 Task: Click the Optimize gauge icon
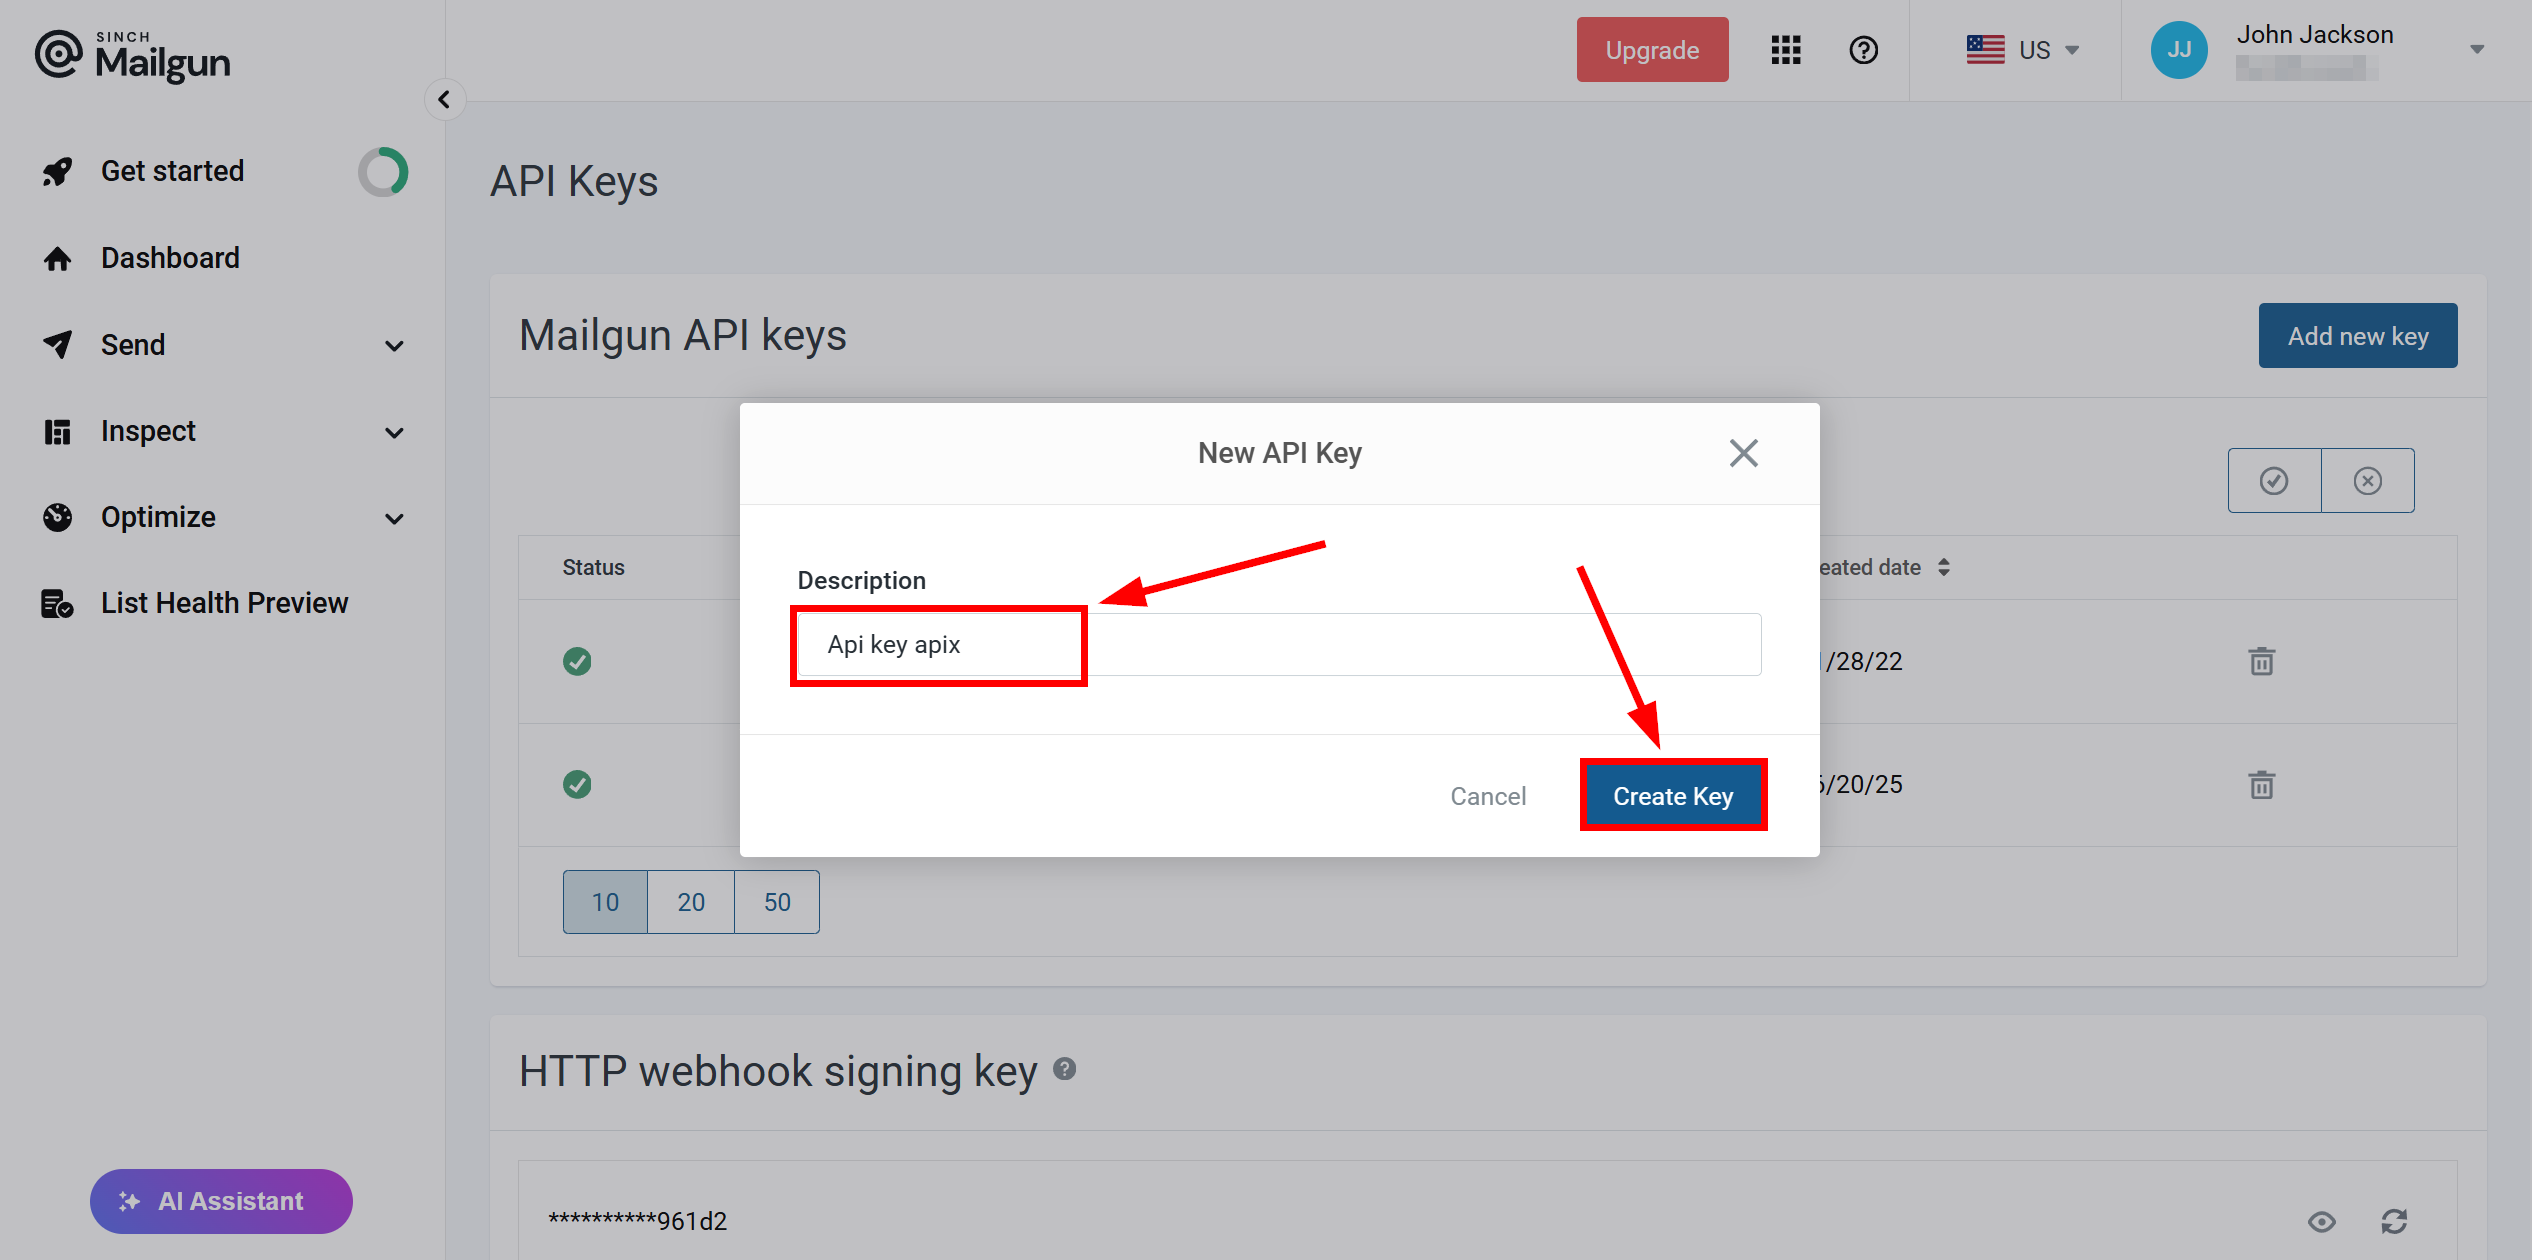[x=58, y=517]
